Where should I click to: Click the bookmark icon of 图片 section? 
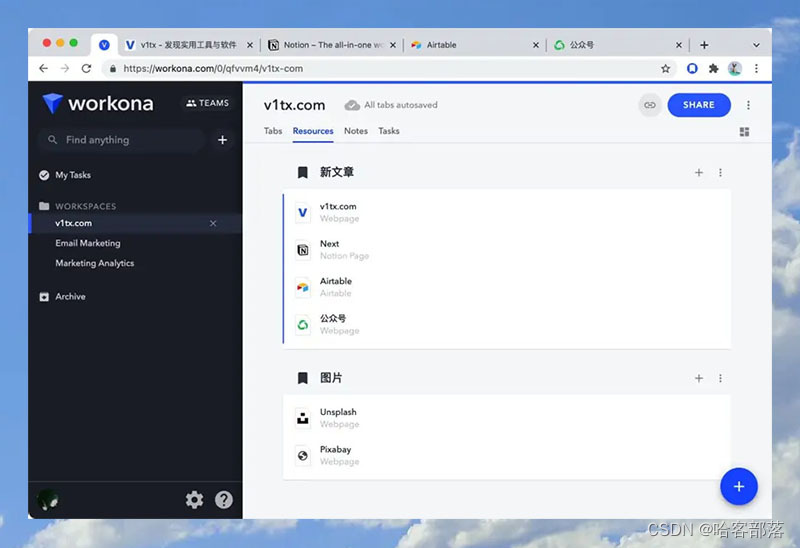pyautogui.click(x=303, y=378)
